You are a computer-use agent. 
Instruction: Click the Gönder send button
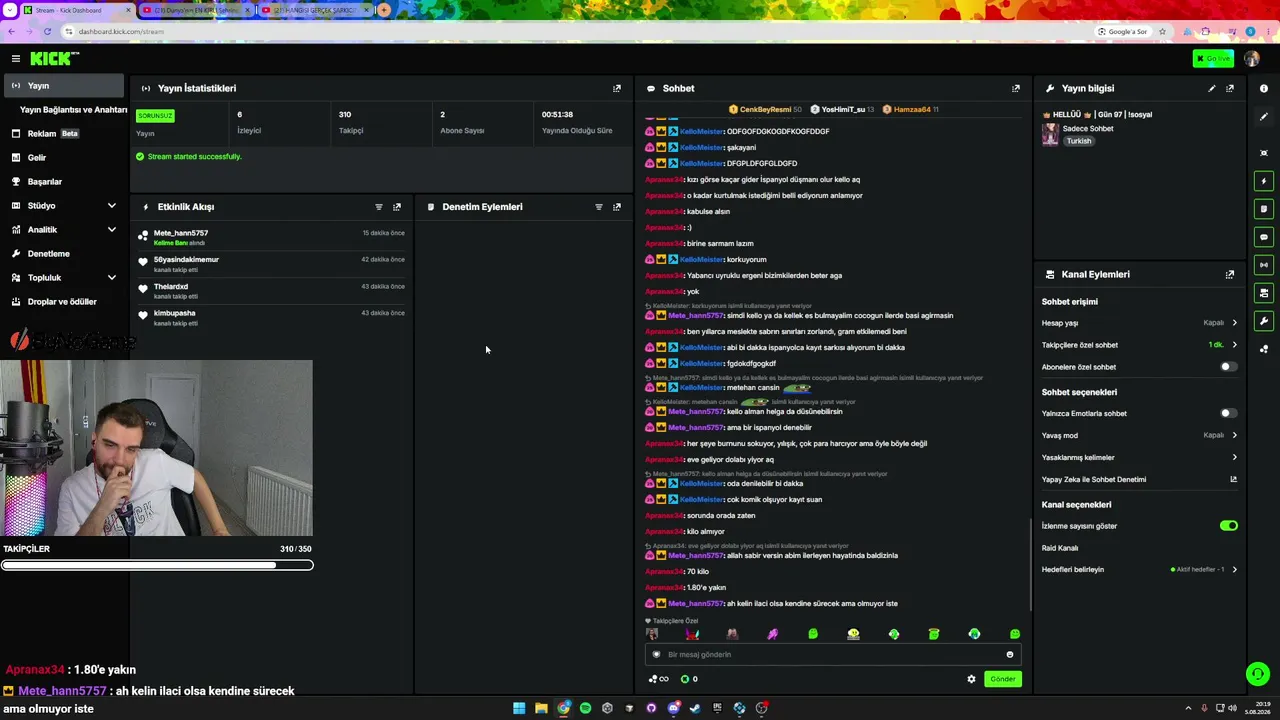tap(1002, 679)
